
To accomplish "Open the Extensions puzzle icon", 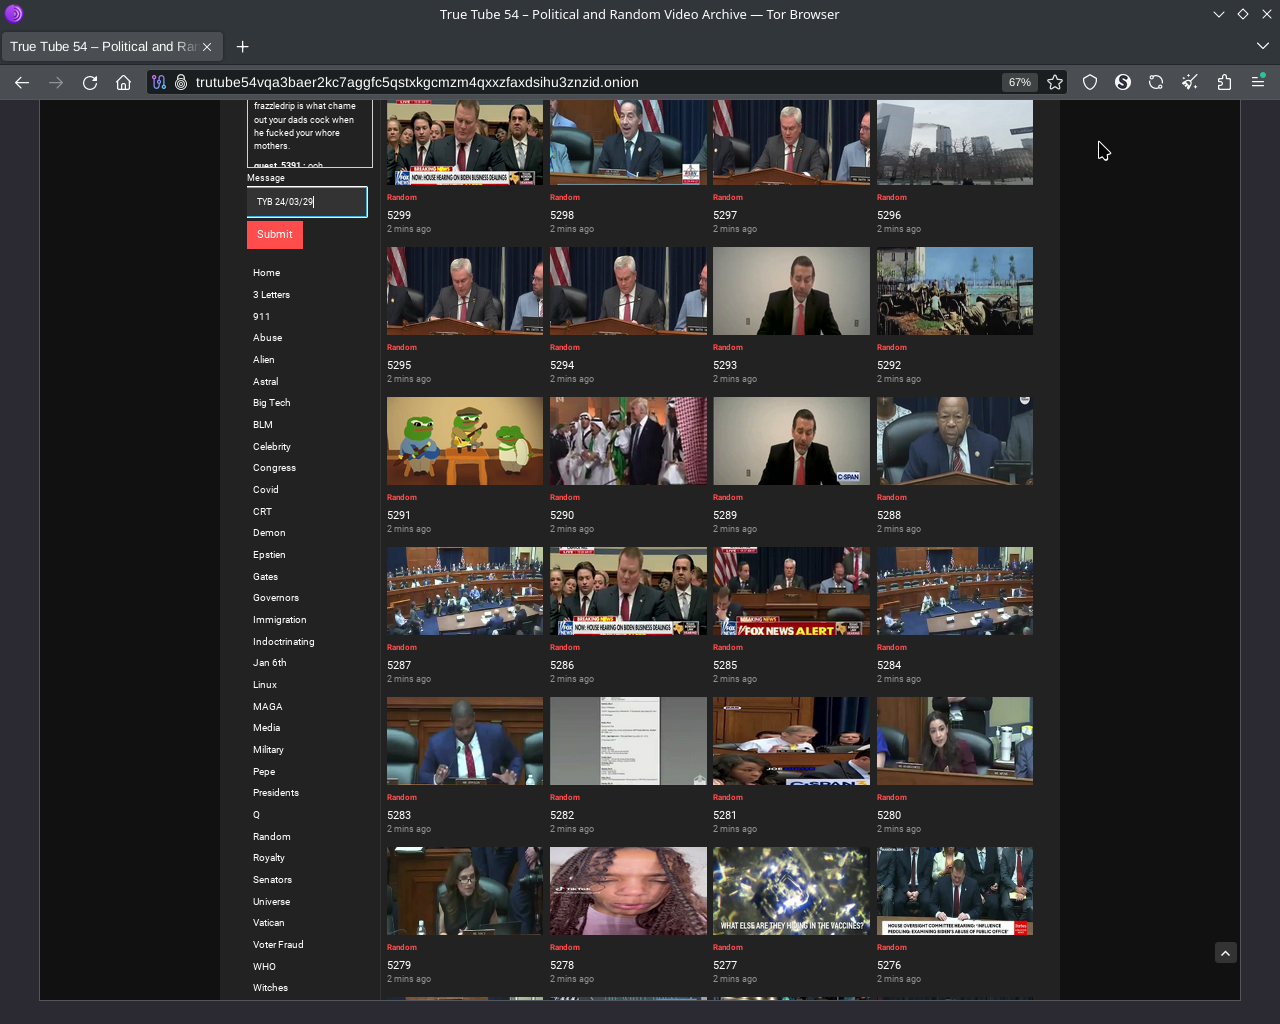I will [1224, 83].
